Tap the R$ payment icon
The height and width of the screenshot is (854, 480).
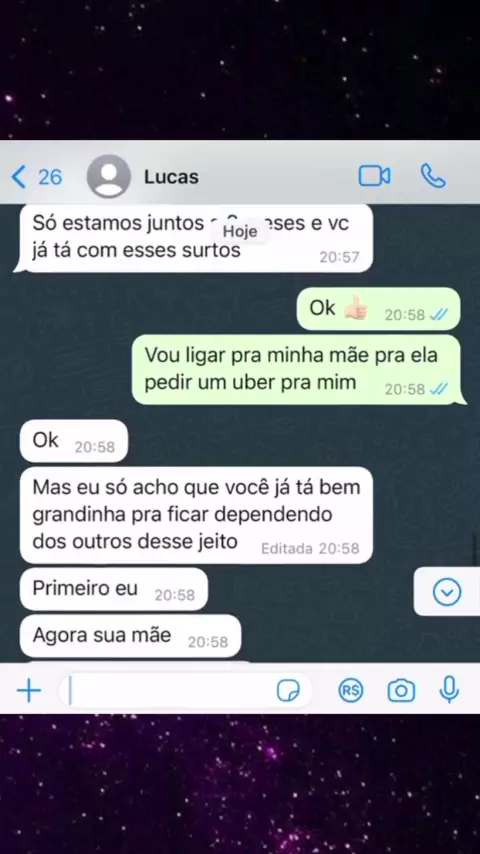tap(350, 691)
